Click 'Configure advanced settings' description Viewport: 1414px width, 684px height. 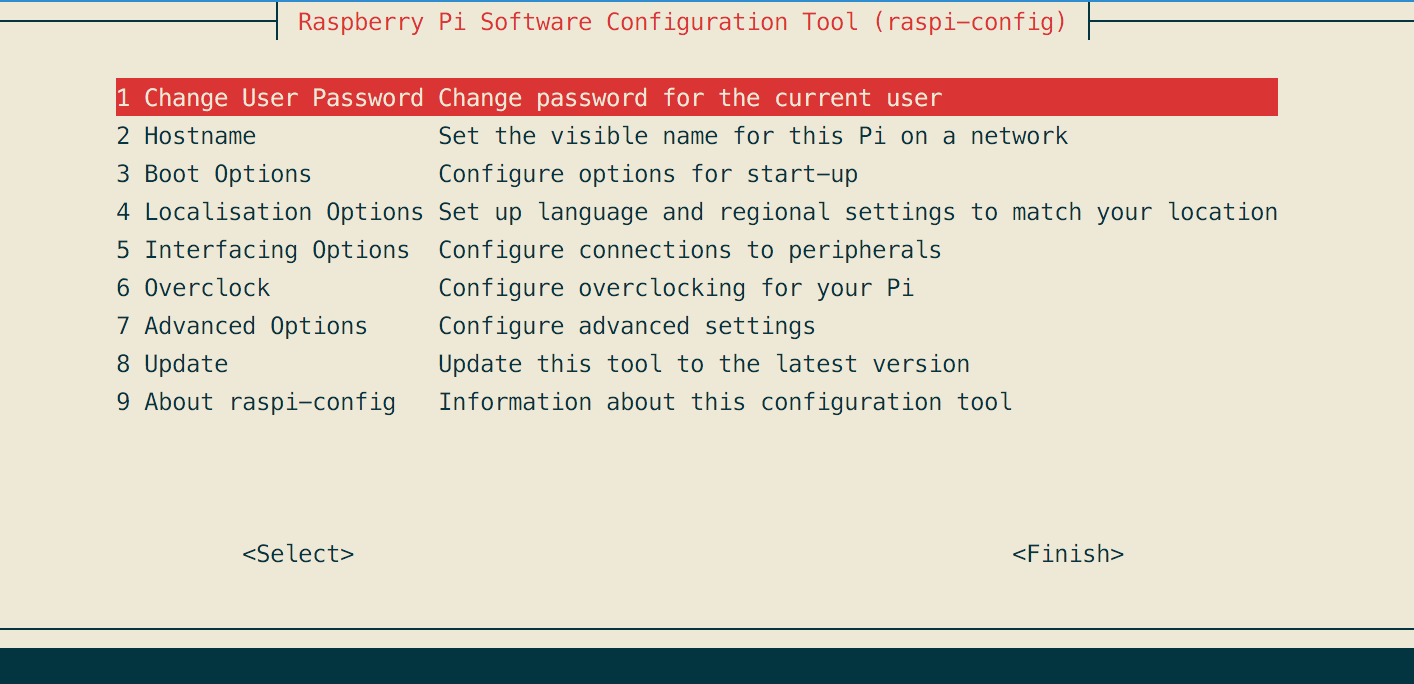pyautogui.click(x=627, y=326)
